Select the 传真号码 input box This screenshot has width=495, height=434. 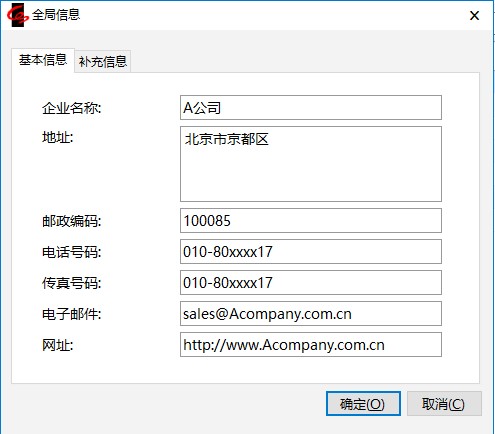[311, 283]
